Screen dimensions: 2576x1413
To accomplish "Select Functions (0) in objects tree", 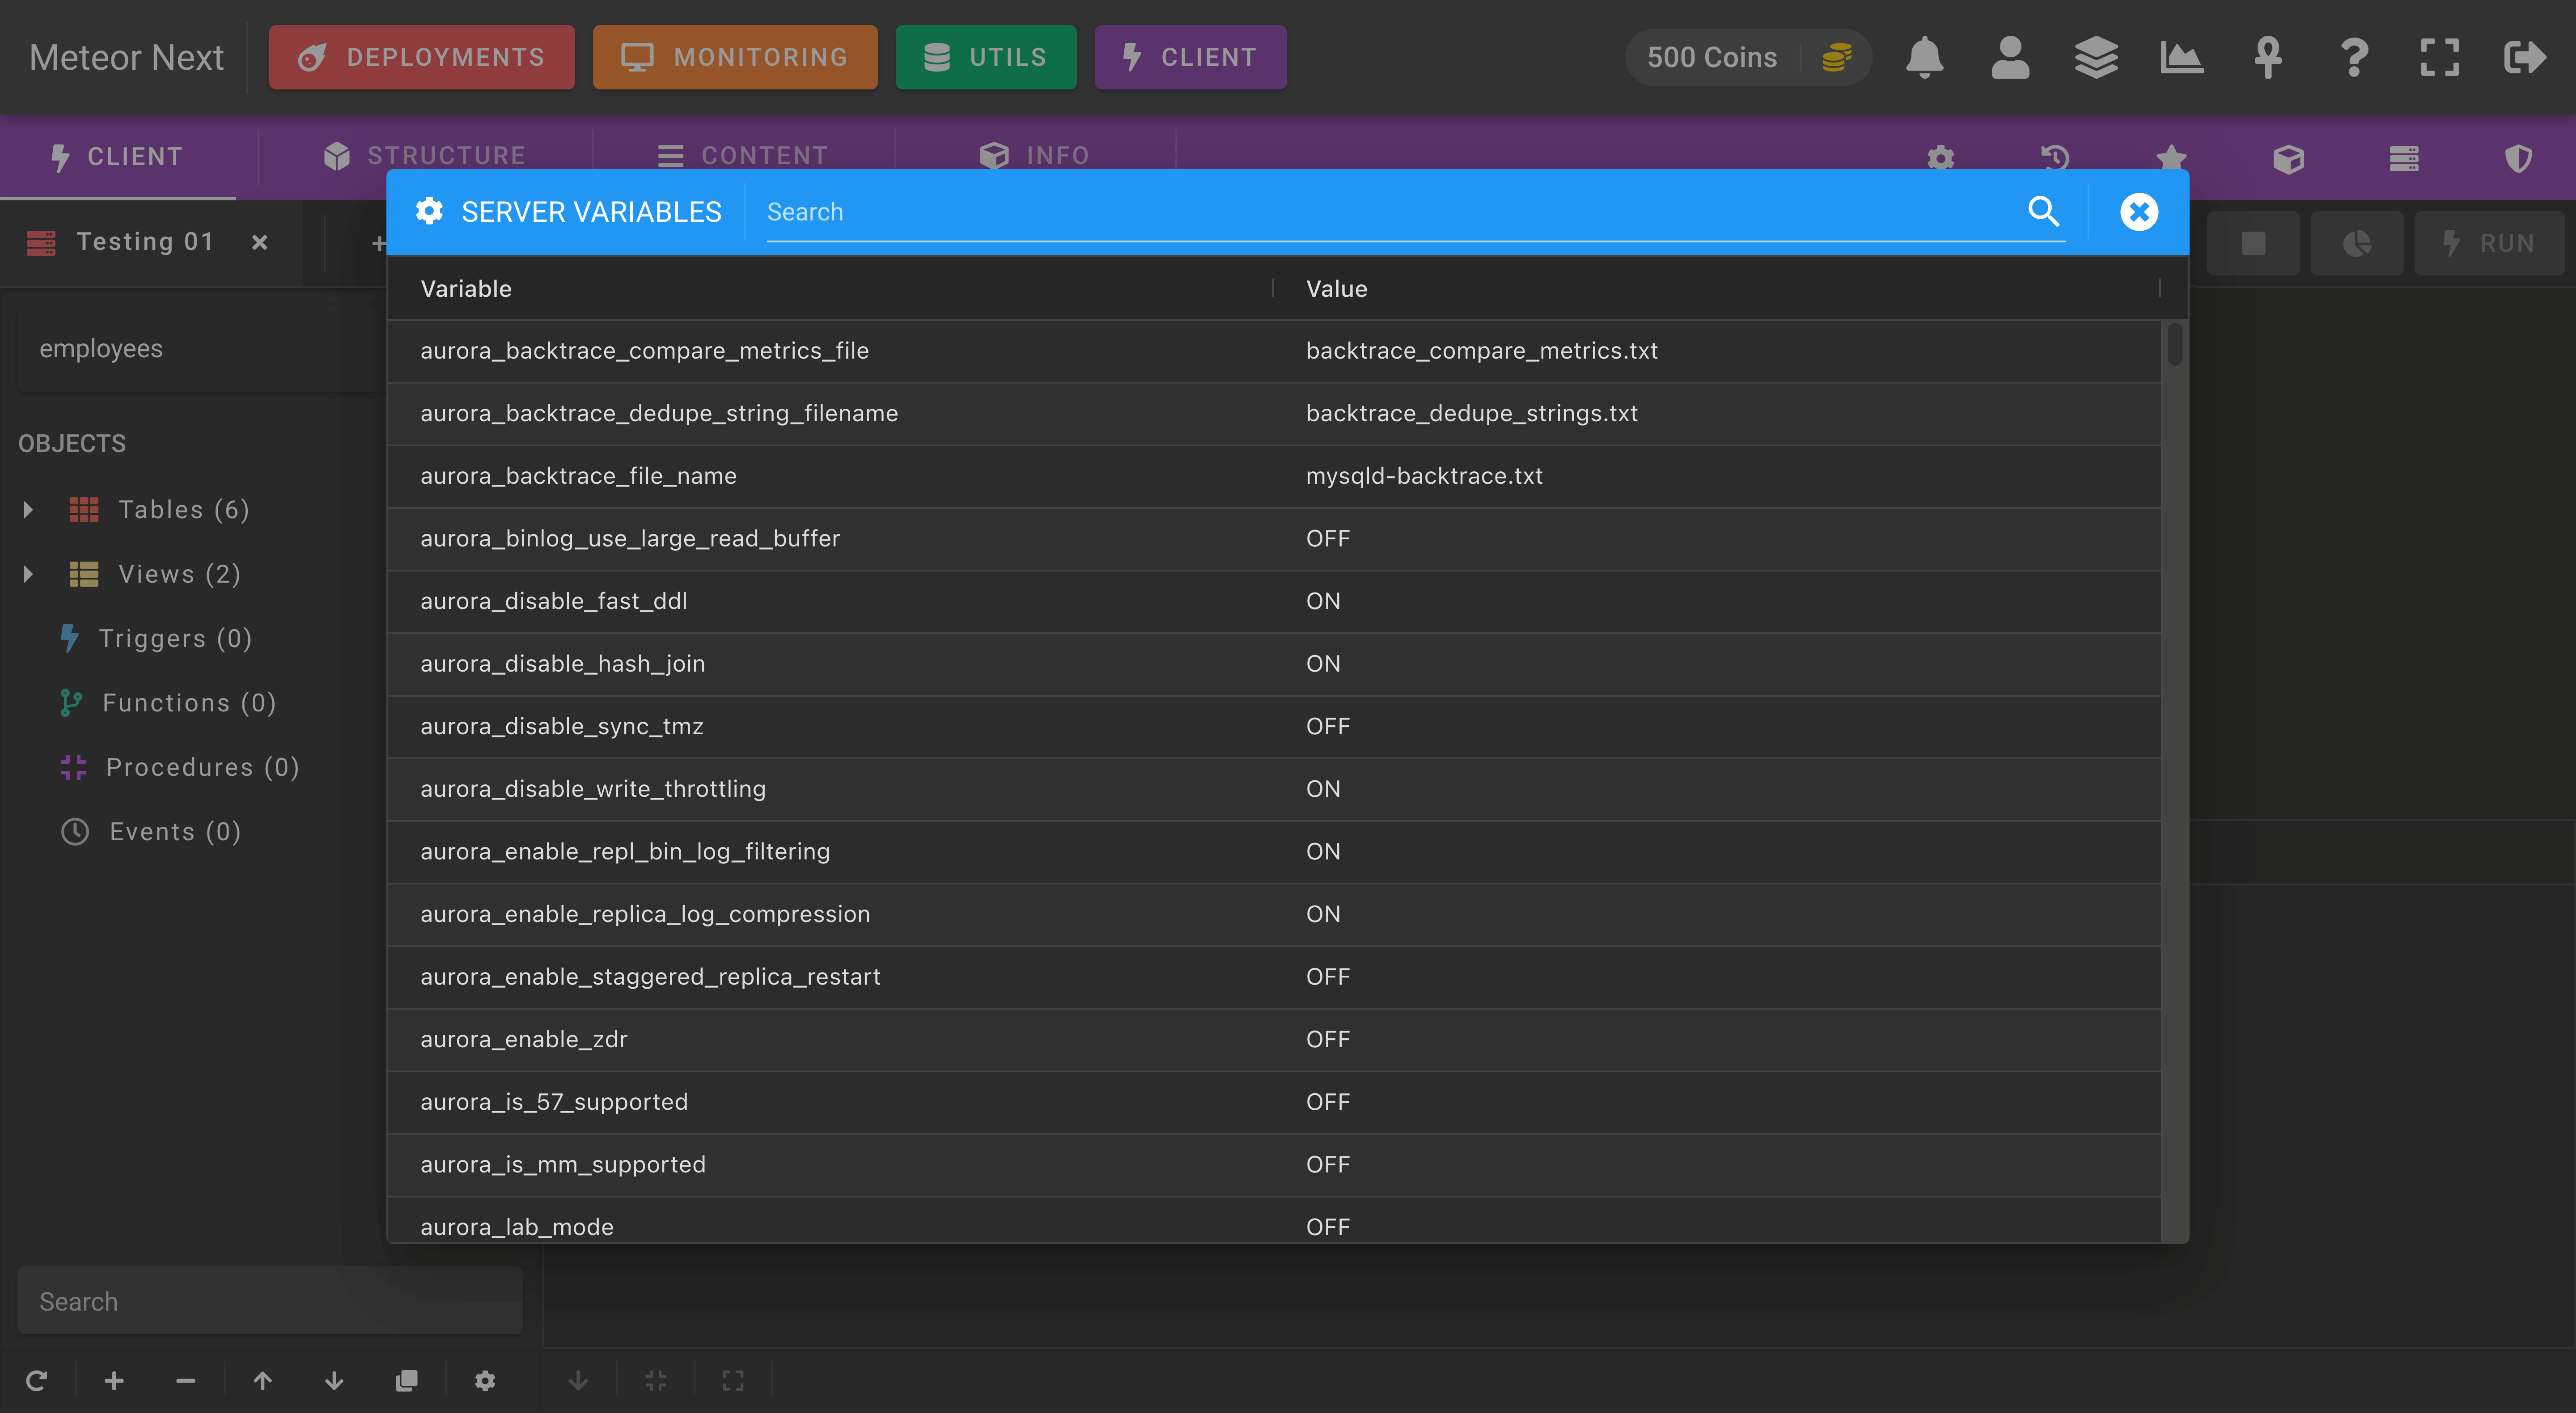I will 189,703.
